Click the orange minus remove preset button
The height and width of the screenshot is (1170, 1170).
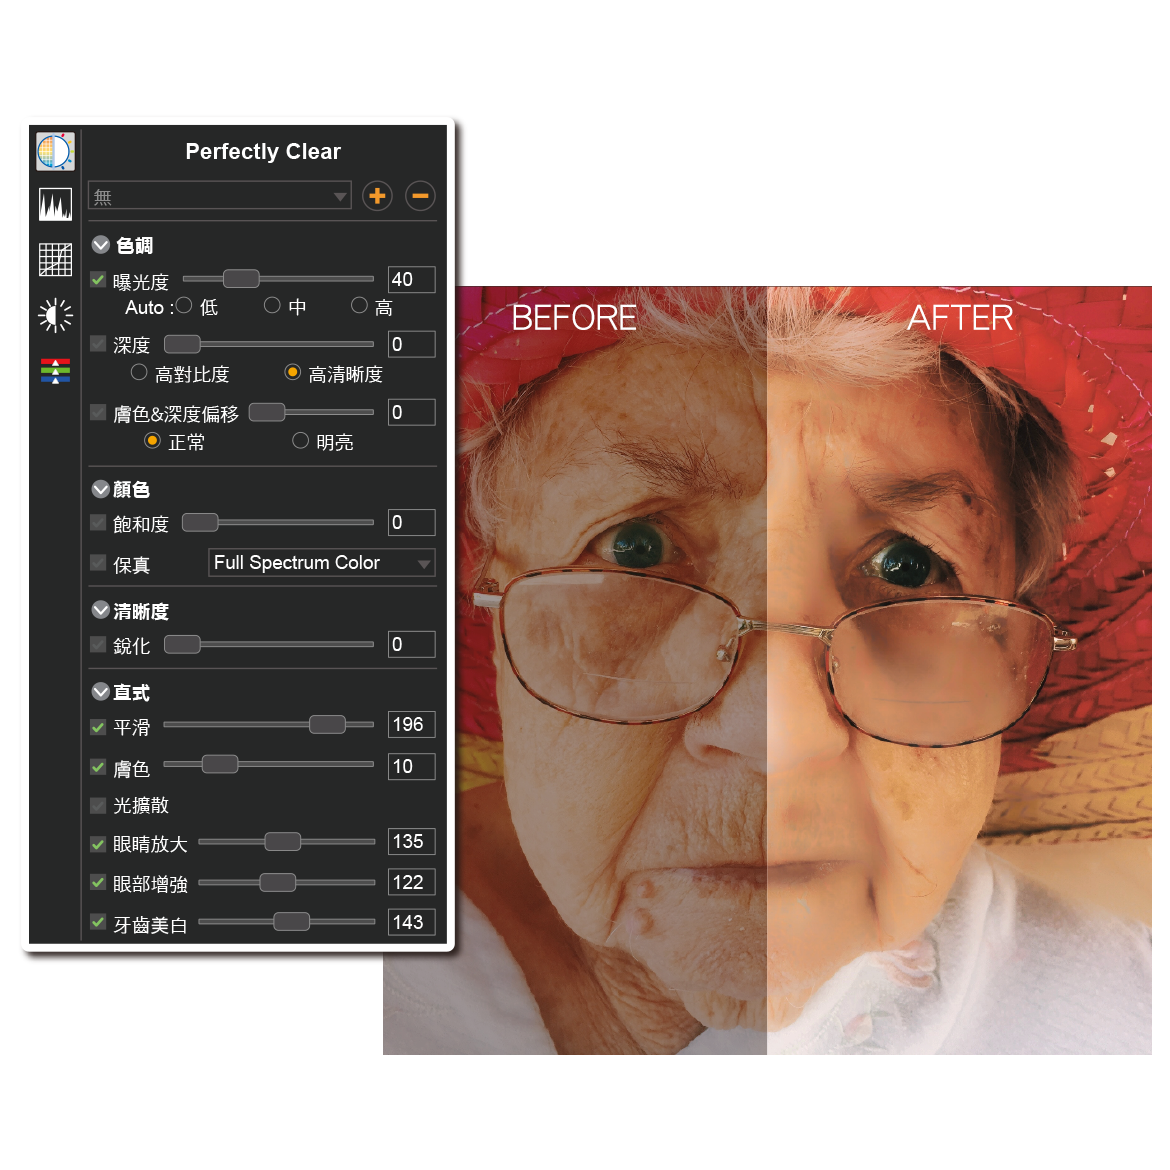420,196
